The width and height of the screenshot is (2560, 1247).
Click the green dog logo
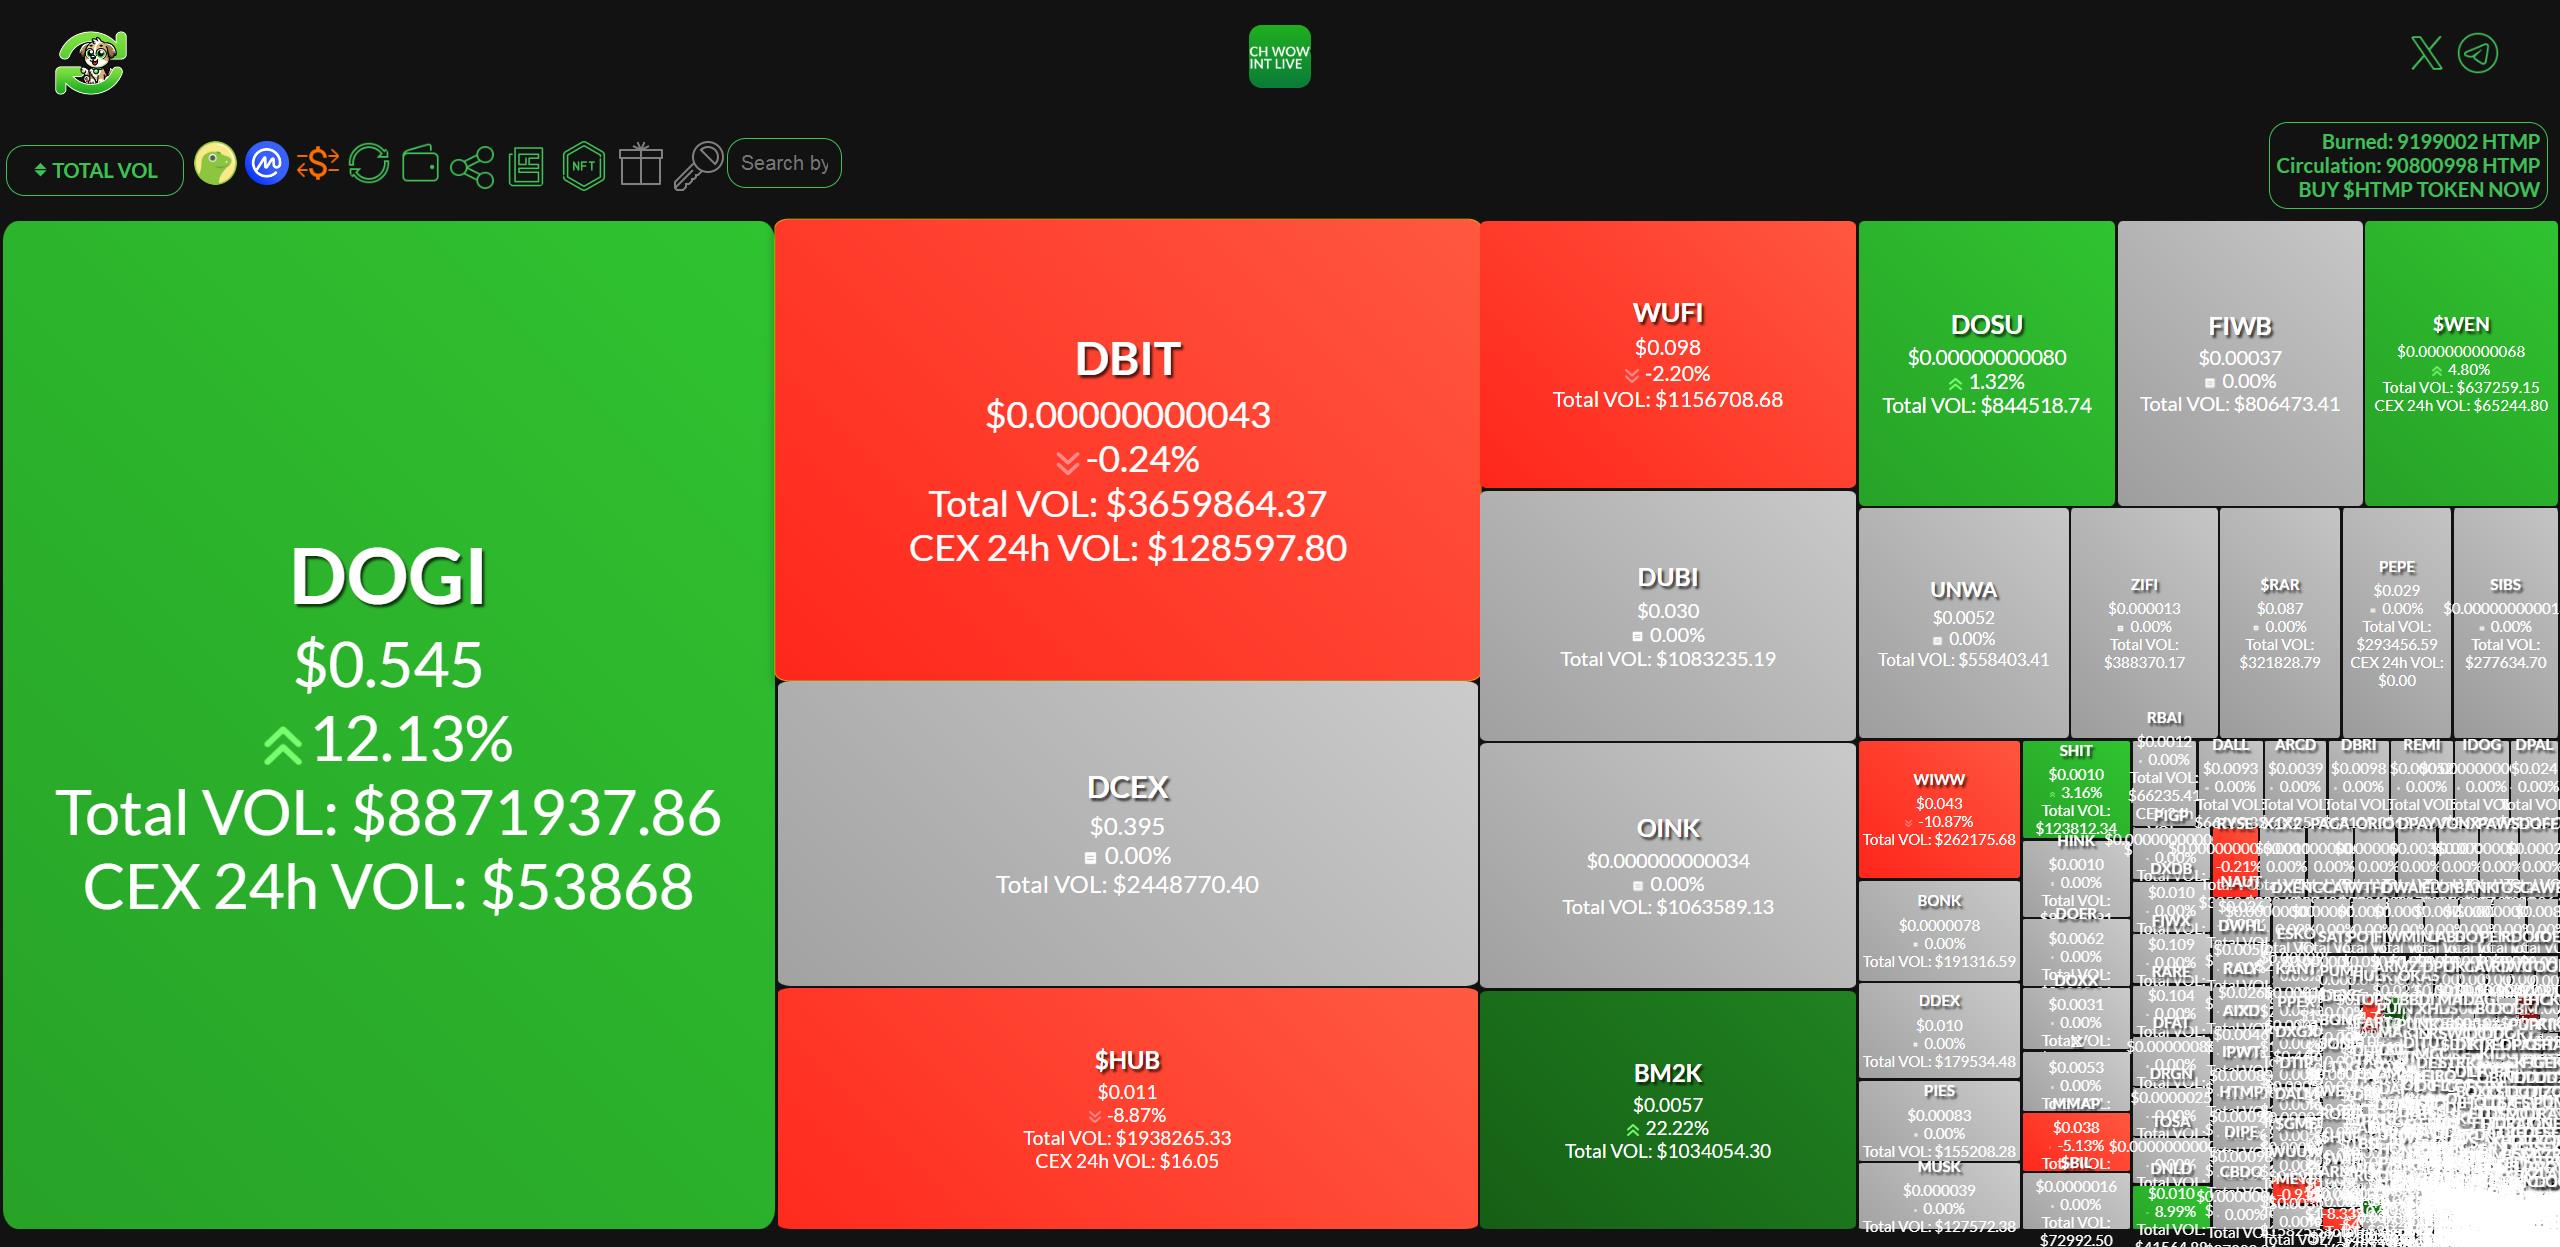click(91, 63)
